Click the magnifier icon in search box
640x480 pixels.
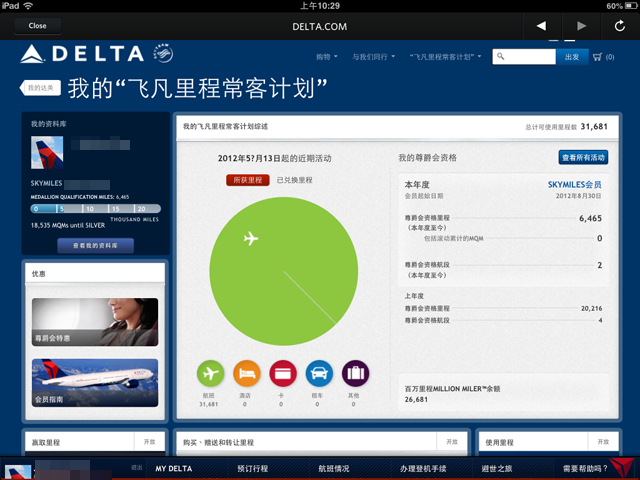click(x=501, y=56)
